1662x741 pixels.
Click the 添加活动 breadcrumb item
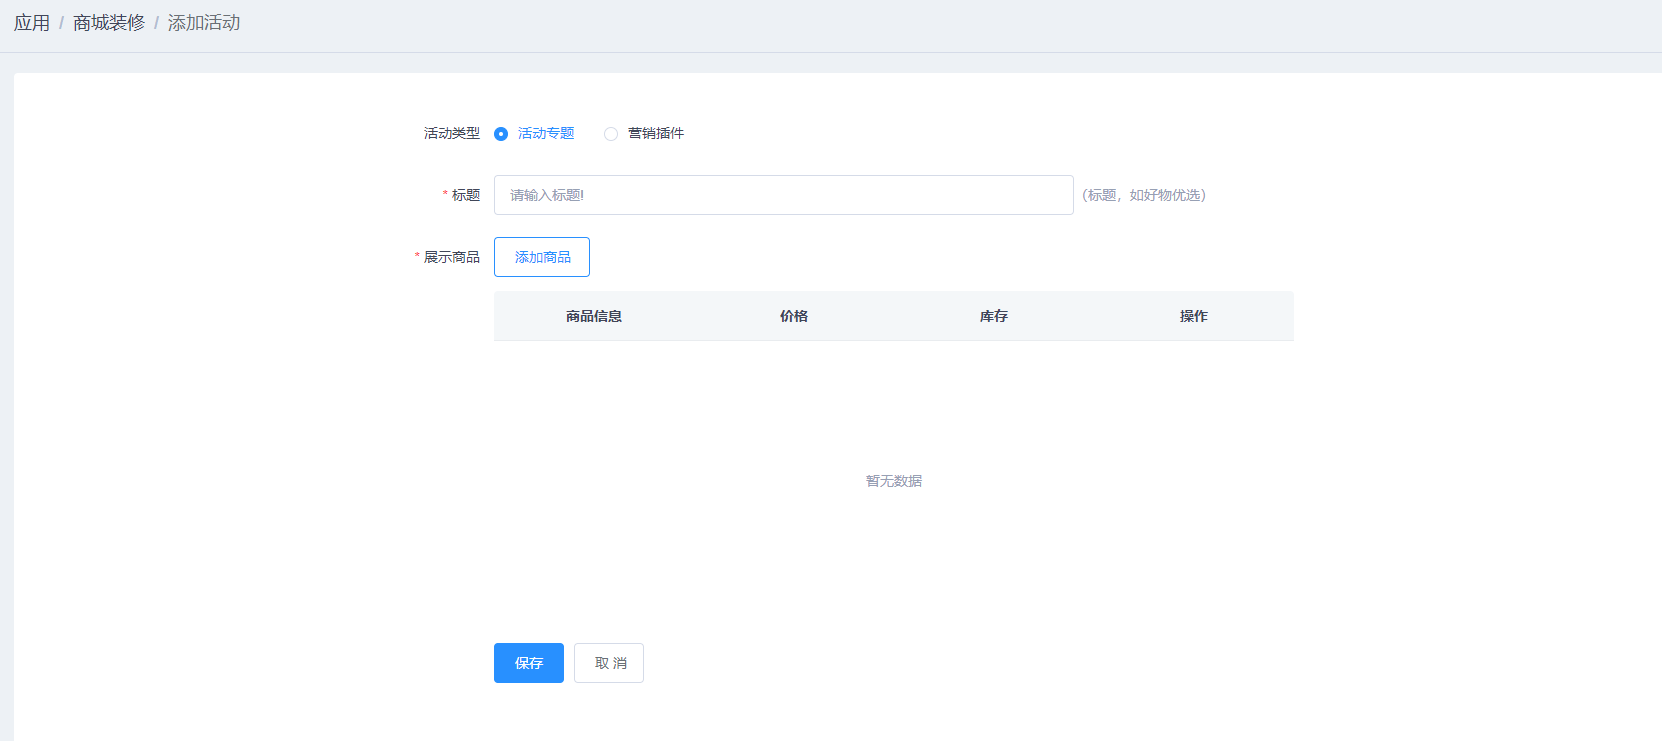click(204, 23)
